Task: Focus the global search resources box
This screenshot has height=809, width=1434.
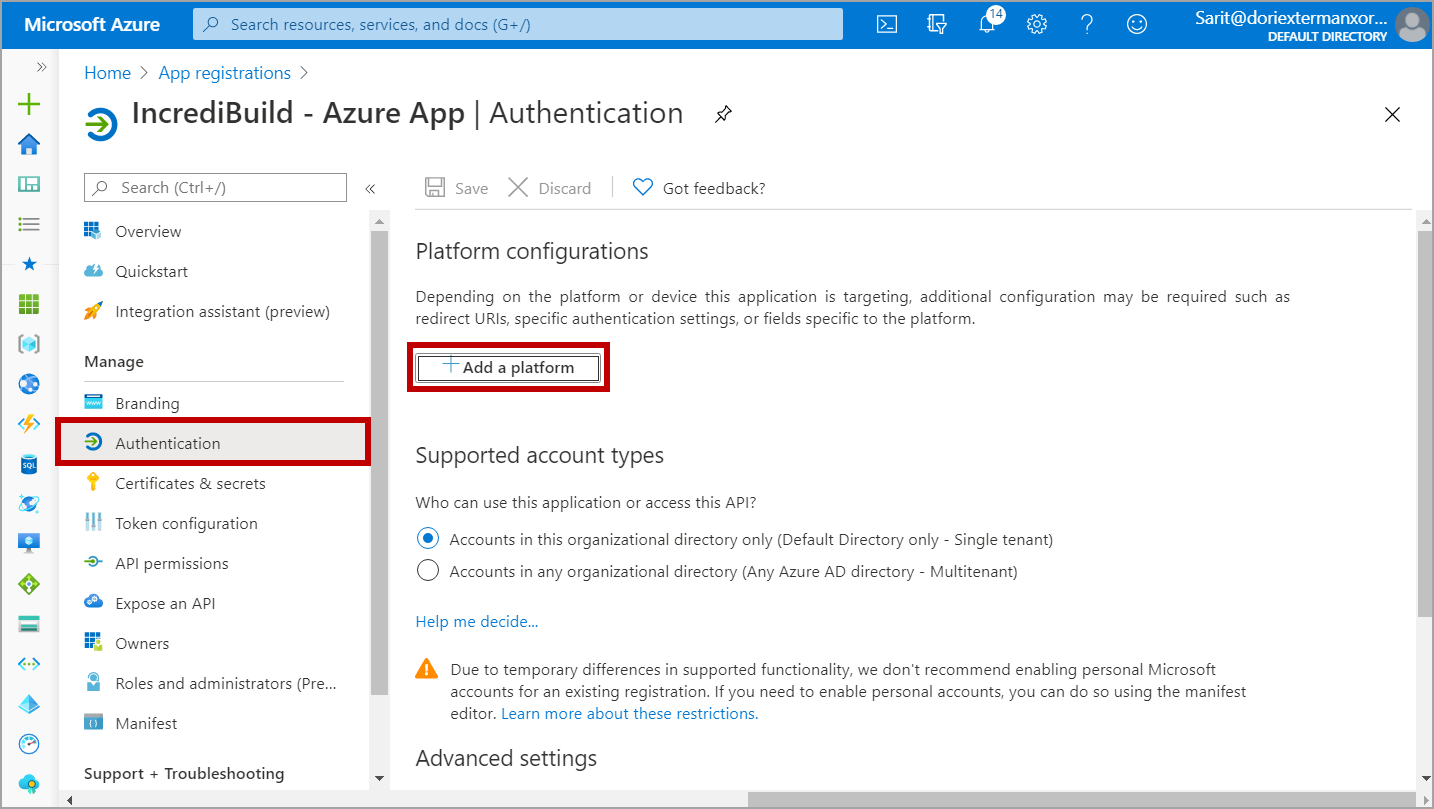Action: pos(518,24)
